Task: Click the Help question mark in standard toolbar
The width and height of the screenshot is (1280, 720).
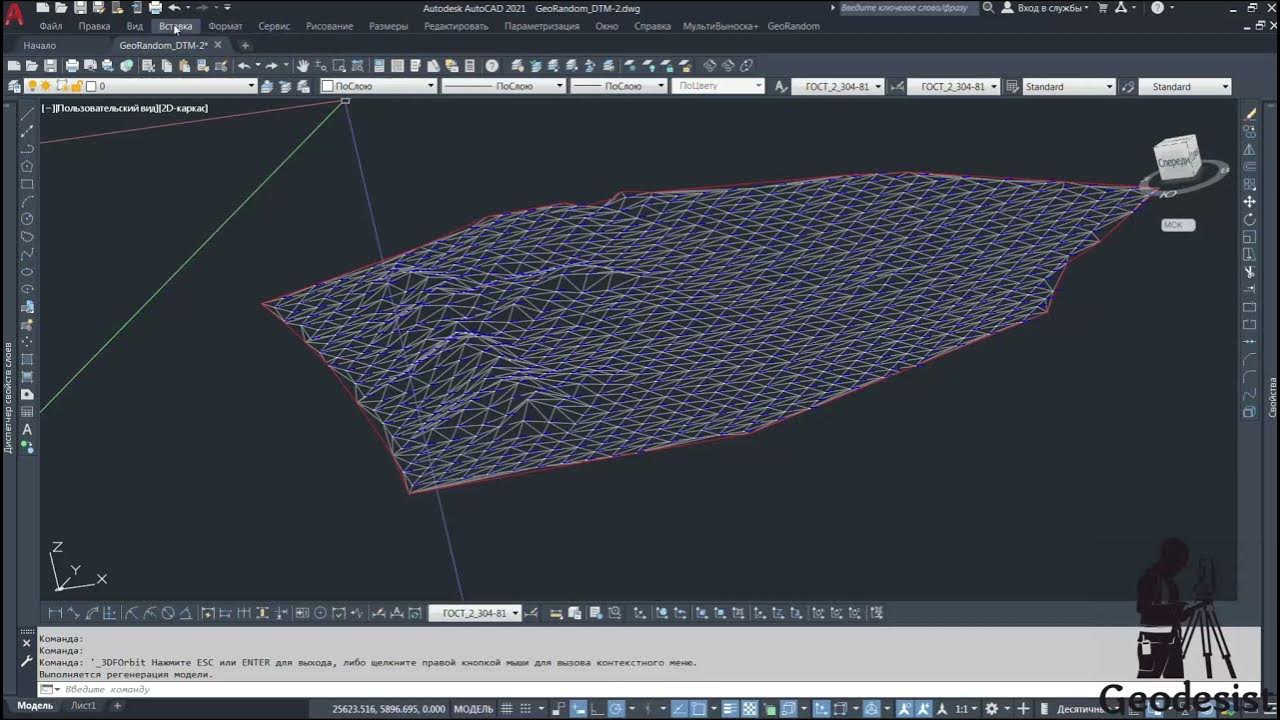Action: (492, 66)
